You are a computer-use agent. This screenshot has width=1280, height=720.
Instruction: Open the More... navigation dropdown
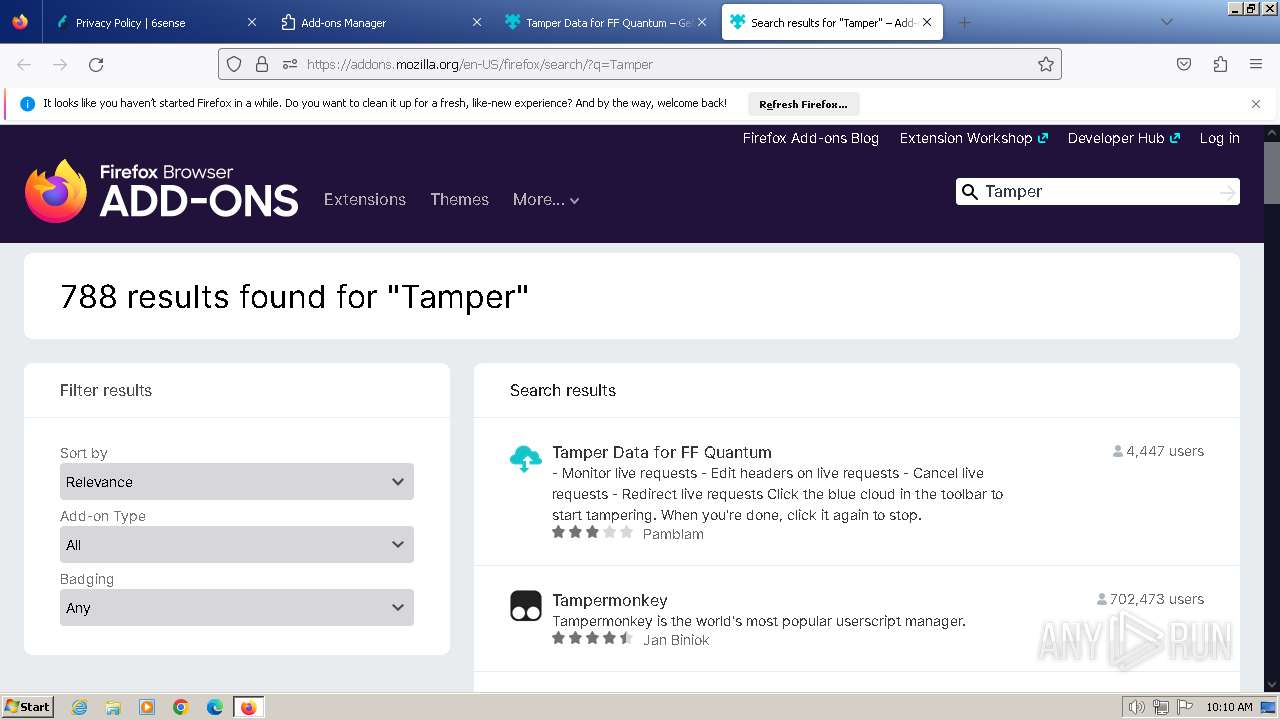coord(546,200)
